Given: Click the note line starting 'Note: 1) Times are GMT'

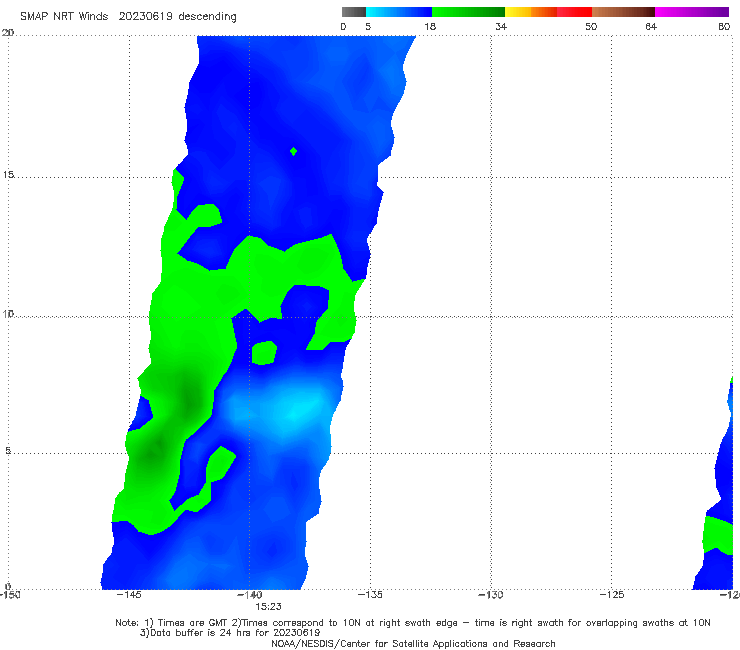Looking at the screenshot, I should (x=412, y=623).
